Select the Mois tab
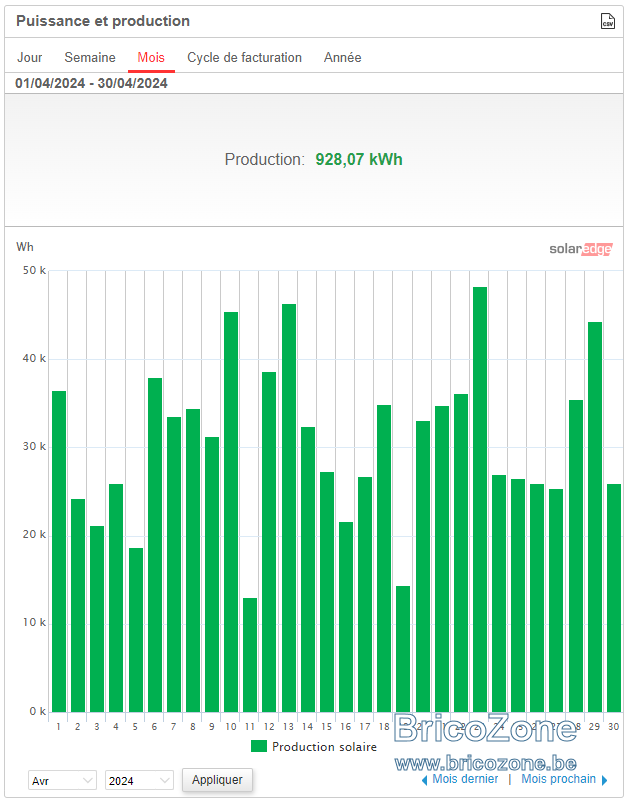This screenshot has width=630, height=807. tap(151, 57)
